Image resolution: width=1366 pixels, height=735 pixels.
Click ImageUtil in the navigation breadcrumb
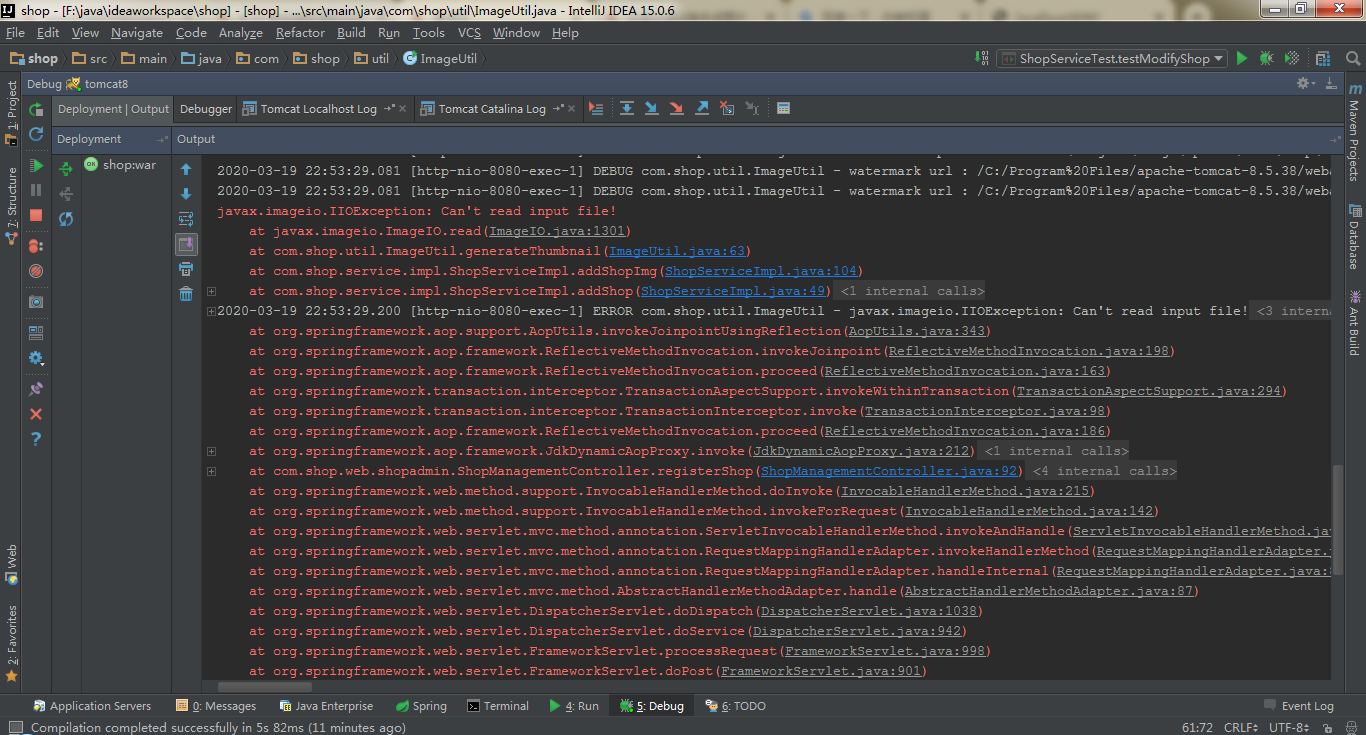point(440,59)
